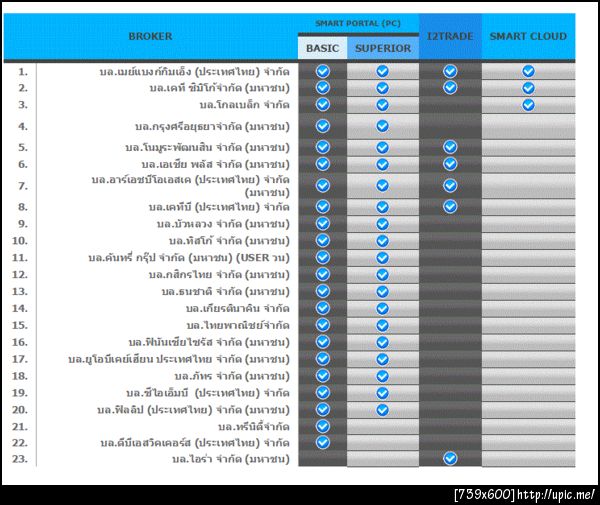The image size is (600, 505).
Task: Click the I2TRADE checkmark in row 5
Action: [x=450, y=147]
